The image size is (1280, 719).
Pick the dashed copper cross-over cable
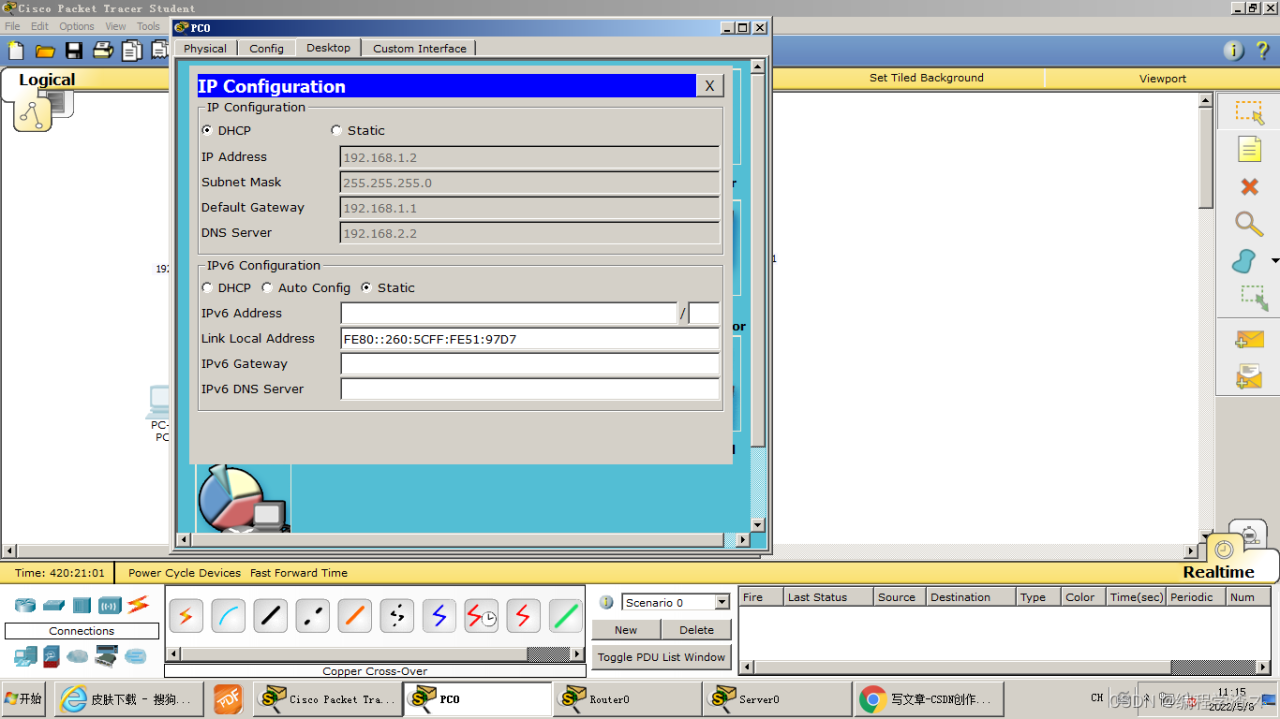(312, 616)
